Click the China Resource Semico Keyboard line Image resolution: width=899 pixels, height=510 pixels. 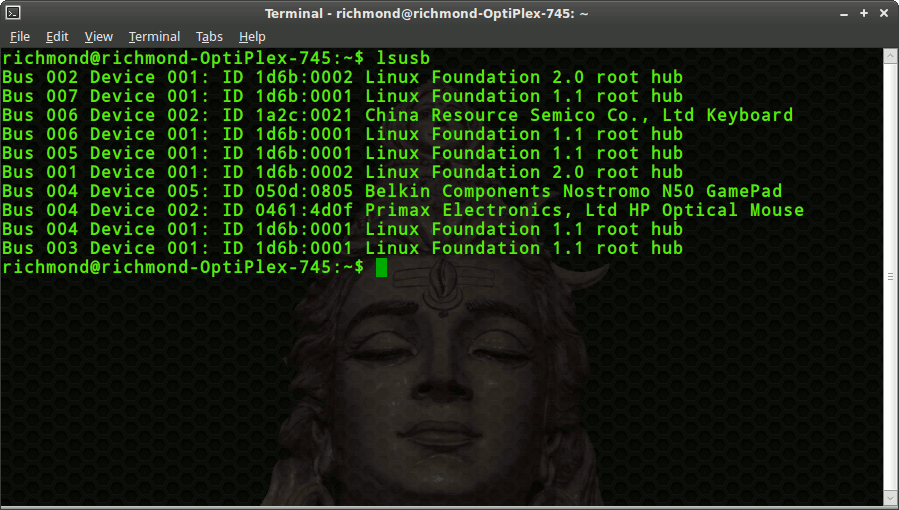pos(397,115)
